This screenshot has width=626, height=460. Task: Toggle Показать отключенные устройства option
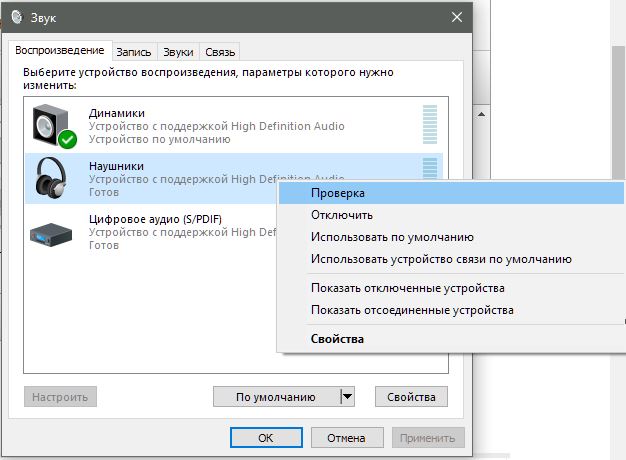click(x=407, y=288)
